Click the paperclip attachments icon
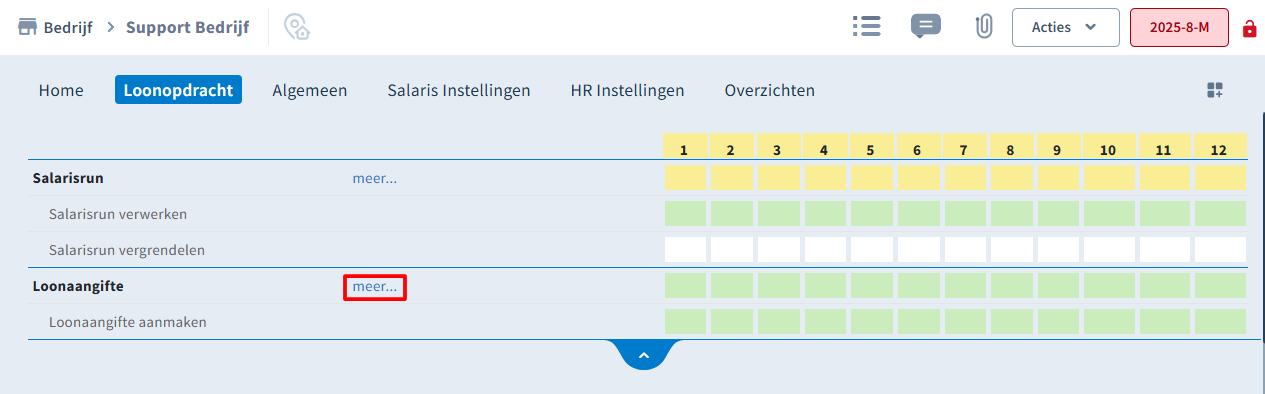Image resolution: width=1265 pixels, height=394 pixels. pyautogui.click(x=983, y=27)
